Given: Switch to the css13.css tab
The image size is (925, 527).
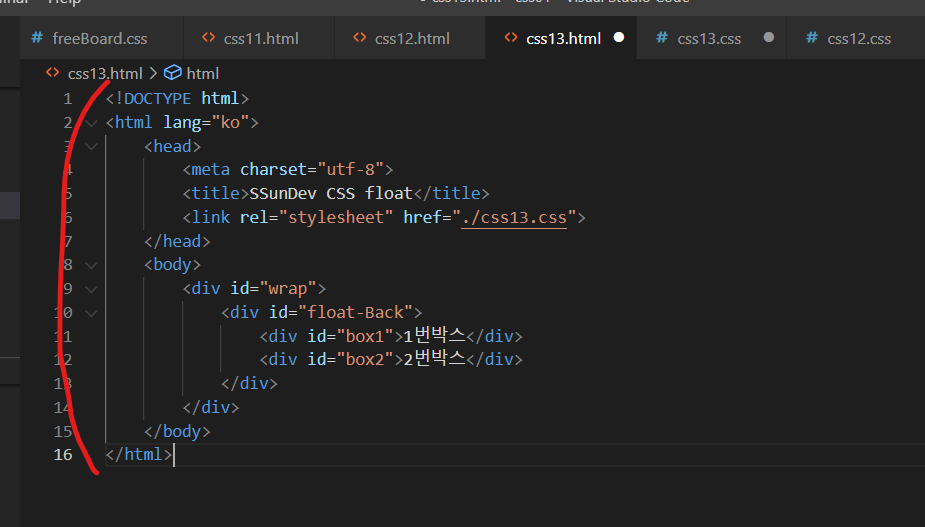Looking at the screenshot, I should pos(711,38).
